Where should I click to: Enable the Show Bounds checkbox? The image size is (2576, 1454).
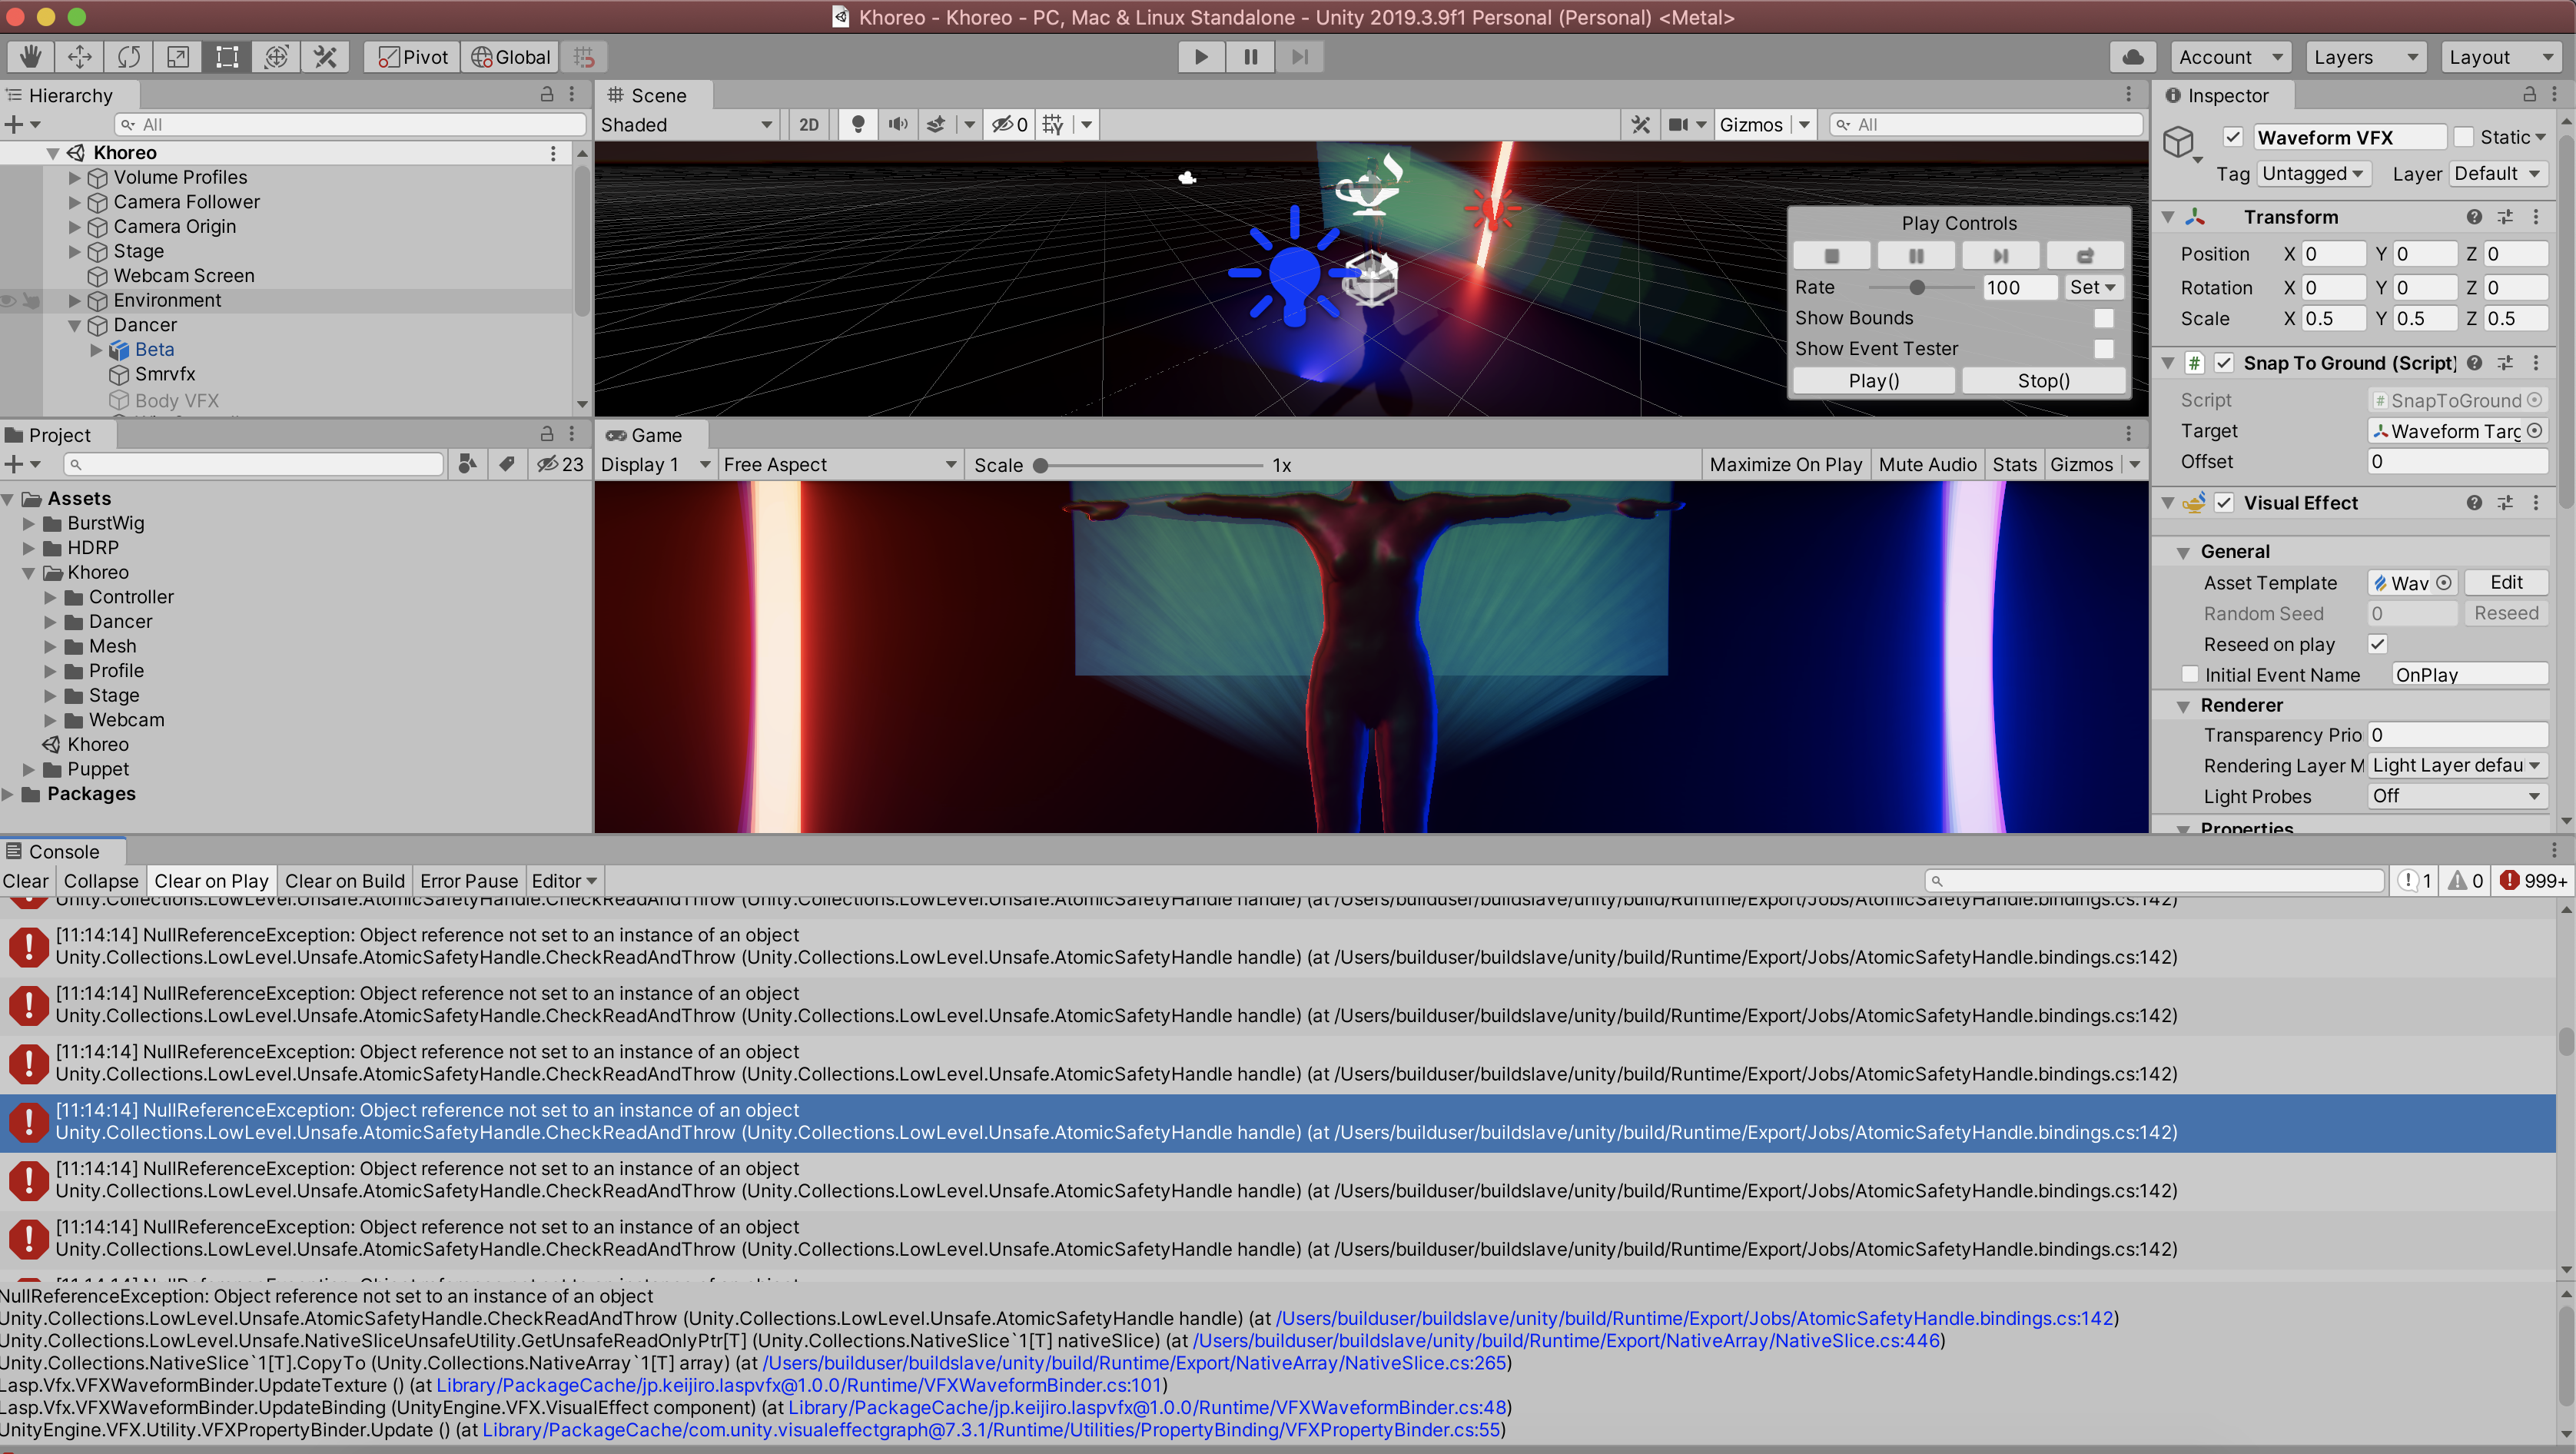click(x=2104, y=318)
